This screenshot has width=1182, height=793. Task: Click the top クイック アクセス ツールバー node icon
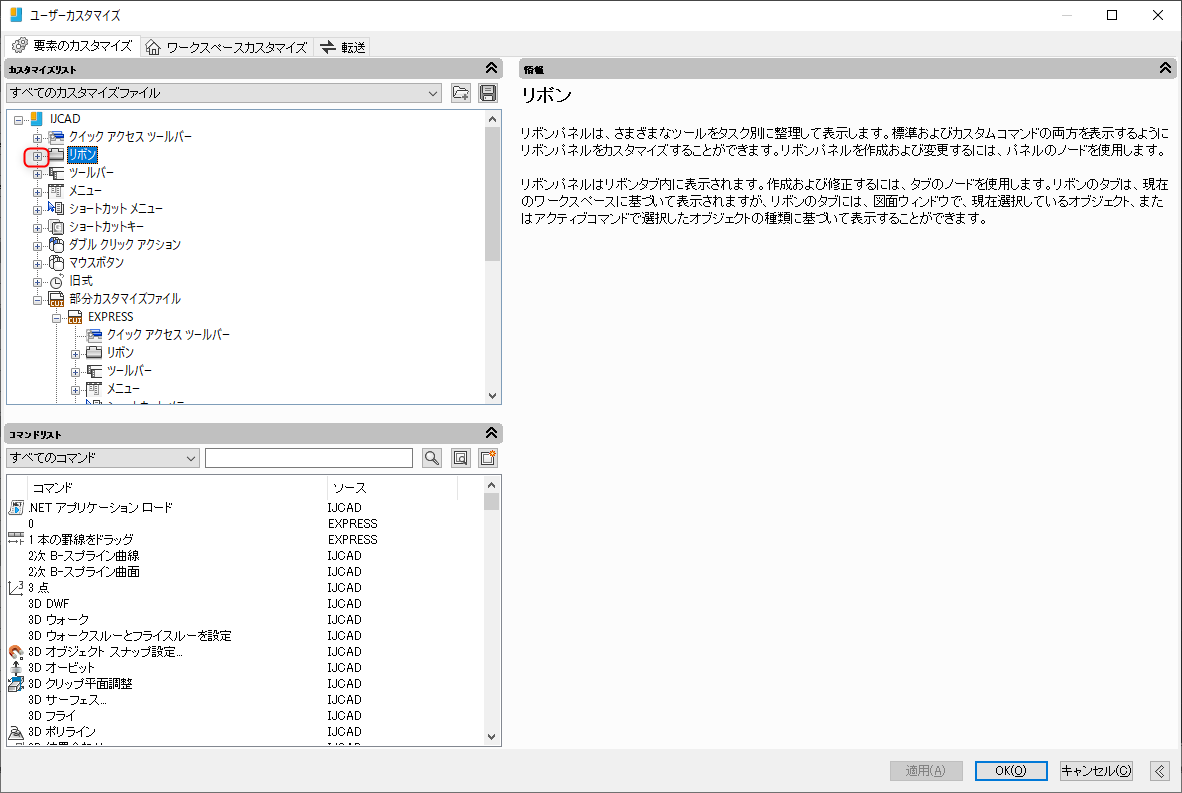tap(57, 136)
